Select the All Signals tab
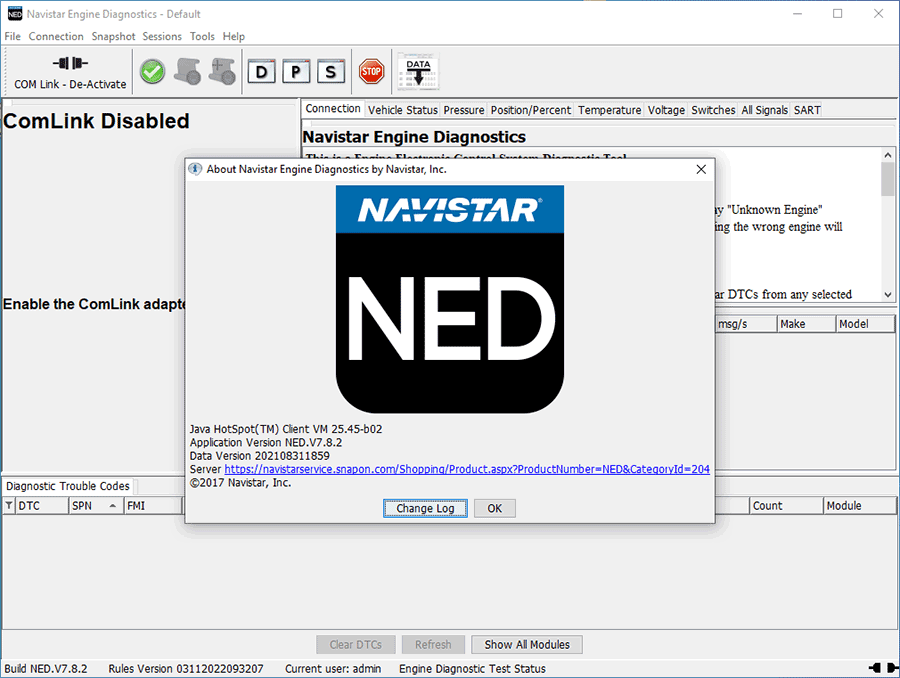 click(764, 110)
